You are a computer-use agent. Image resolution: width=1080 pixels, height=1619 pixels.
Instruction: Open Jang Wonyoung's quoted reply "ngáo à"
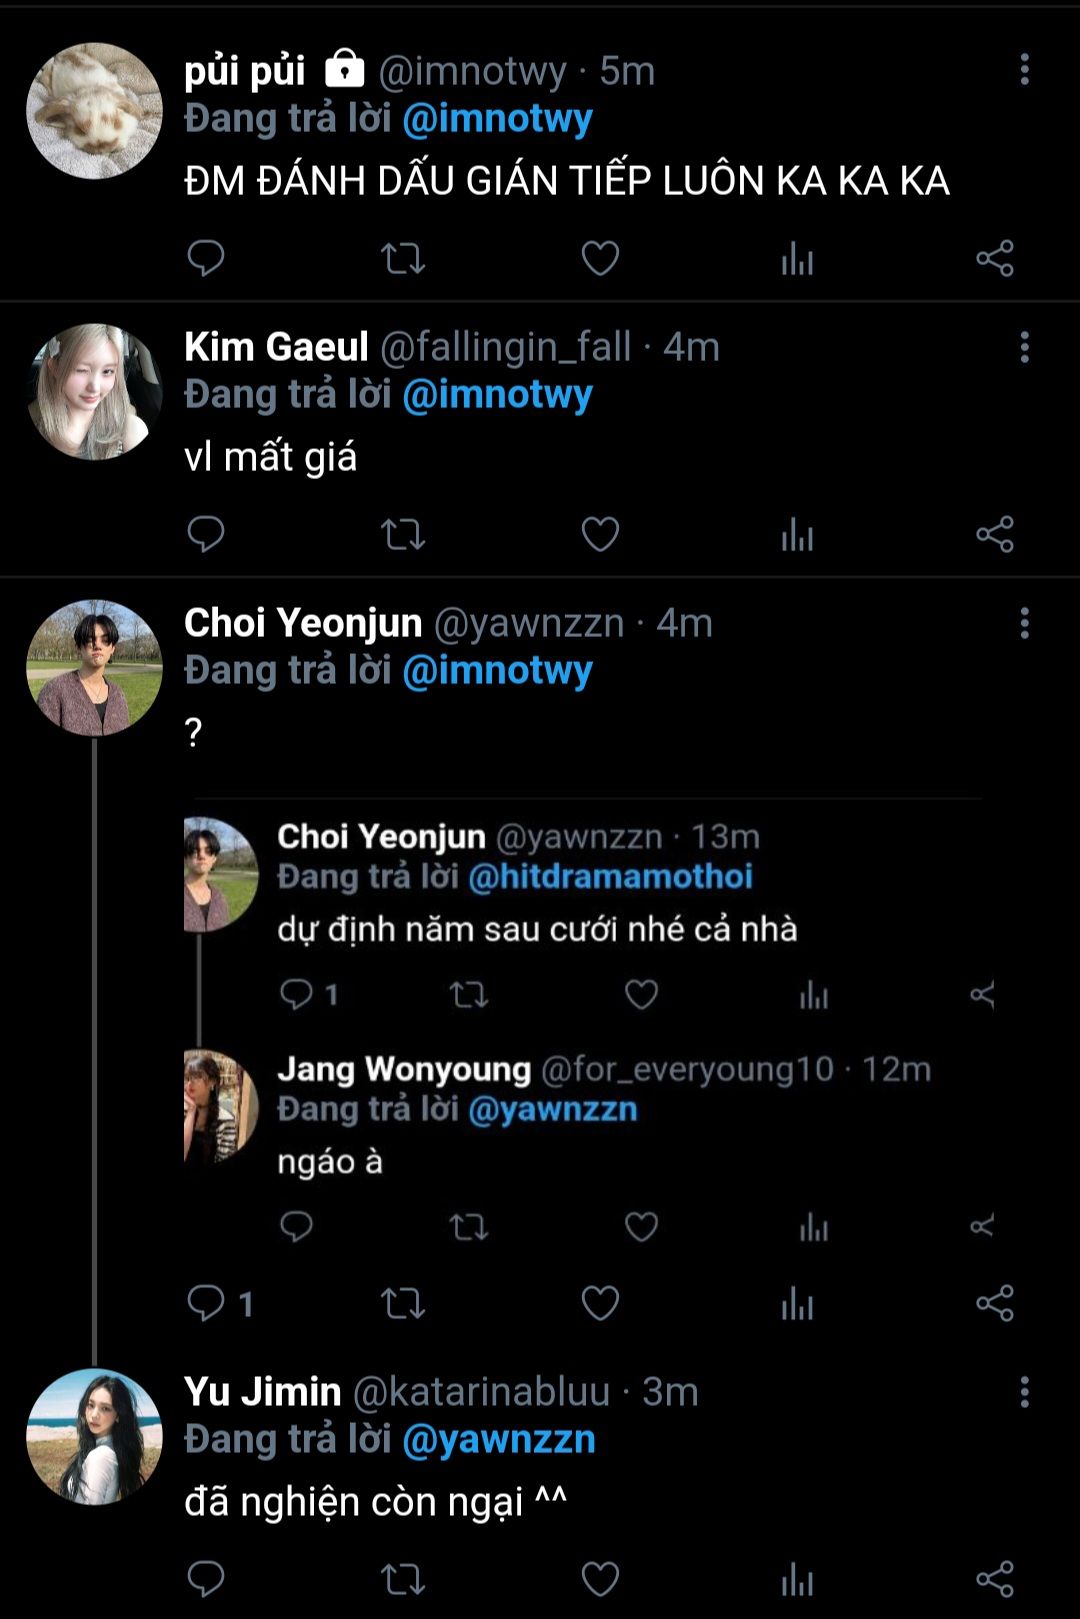pyautogui.click(x=330, y=1162)
